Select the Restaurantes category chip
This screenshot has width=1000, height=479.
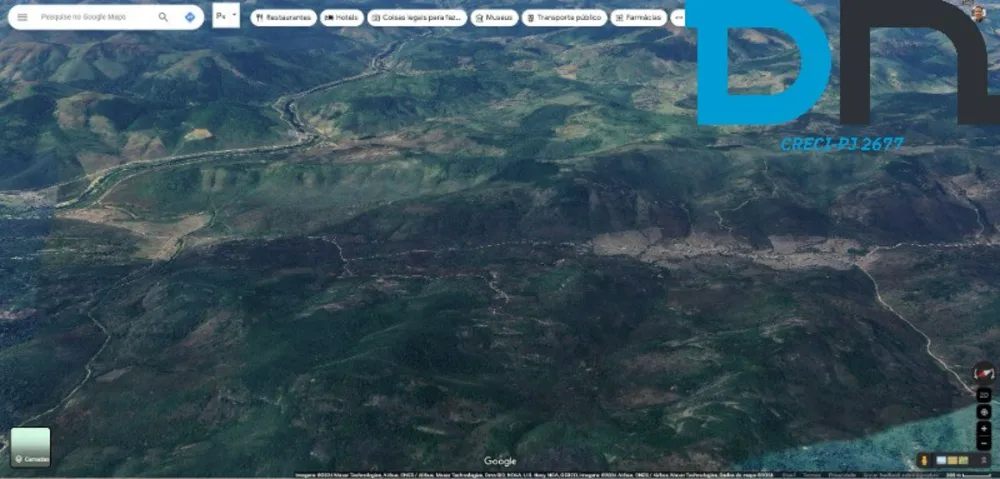pyautogui.click(x=283, y=18)
